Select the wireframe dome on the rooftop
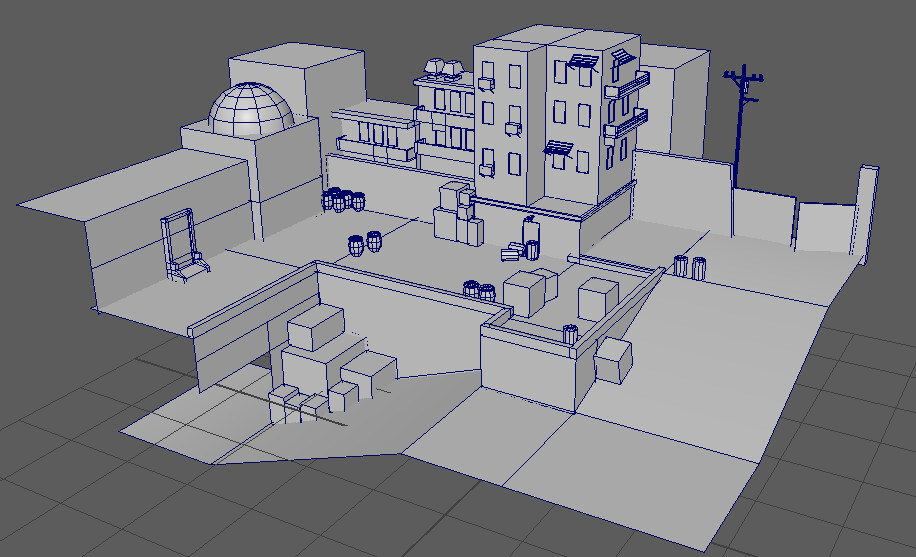 coord(251,109)
